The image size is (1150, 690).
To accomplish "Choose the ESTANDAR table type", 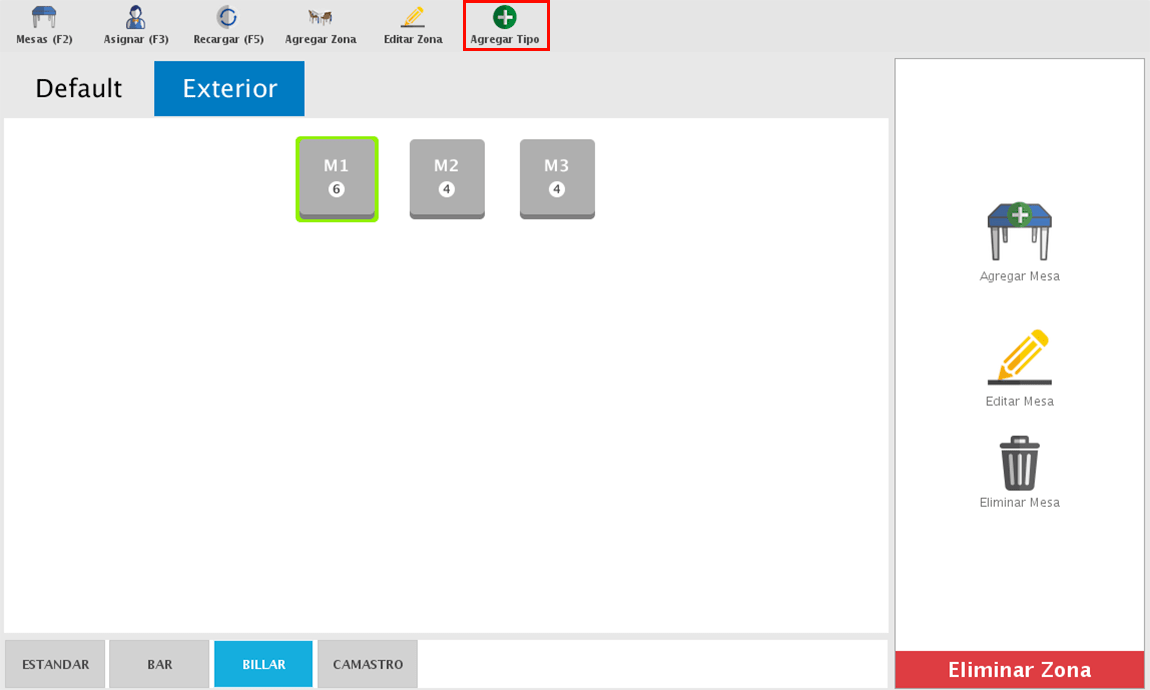I will click(x=55, y=664).
